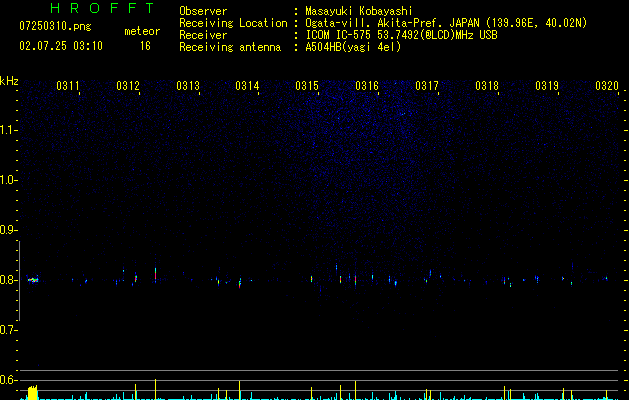Click the yellow burst in bottom-left level graph

click(x=32, y=393)
